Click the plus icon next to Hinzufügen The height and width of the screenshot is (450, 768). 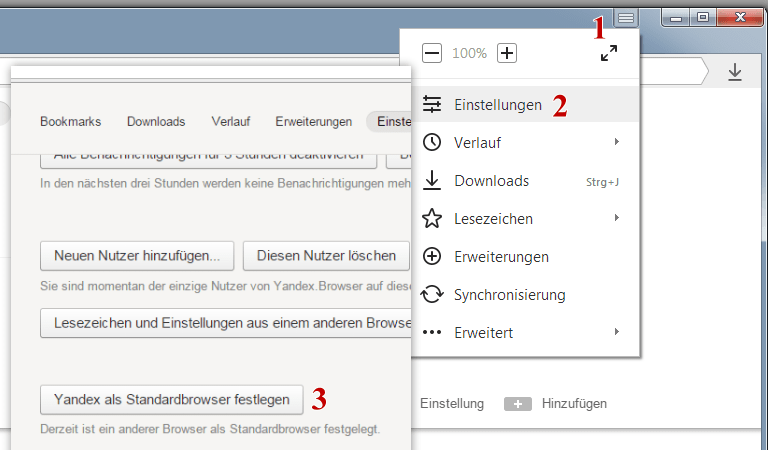(518, 404)
